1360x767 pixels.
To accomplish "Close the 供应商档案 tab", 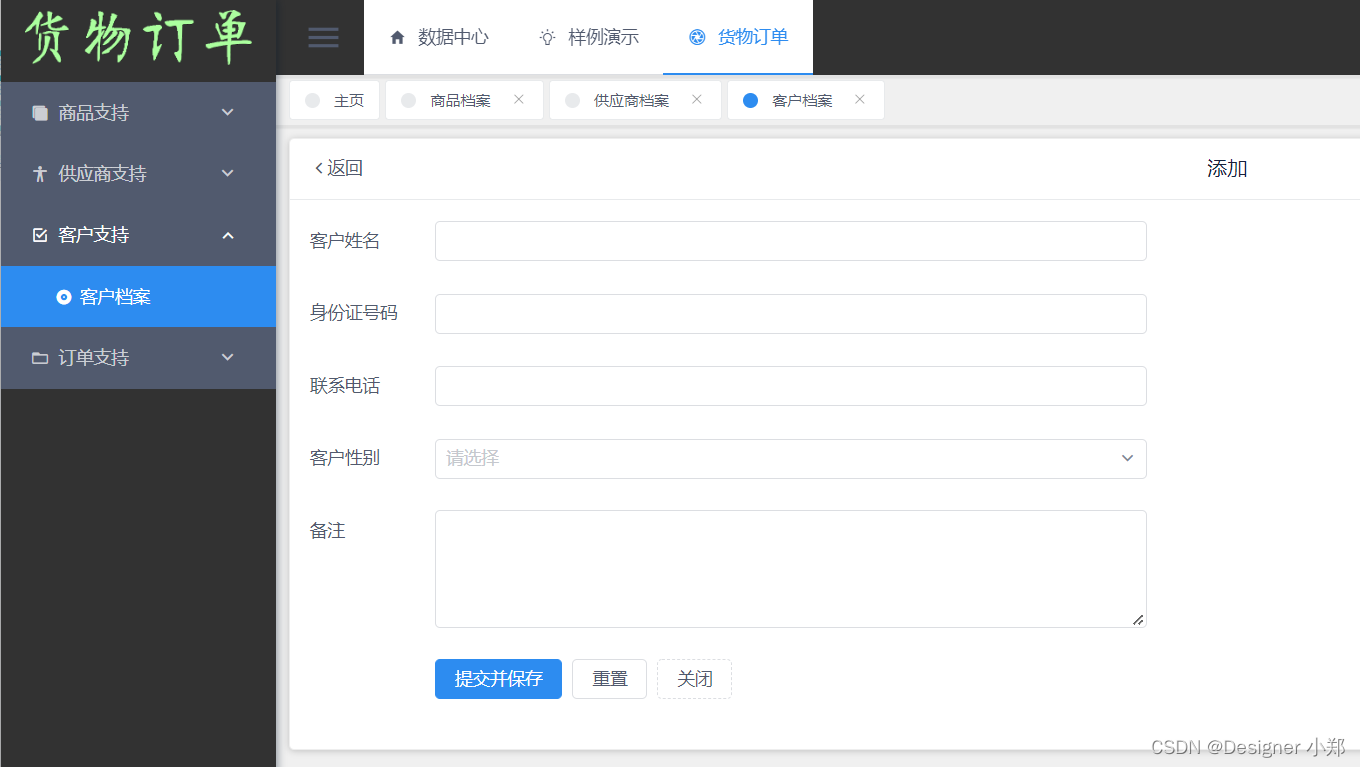I will (x=697, y=99).
